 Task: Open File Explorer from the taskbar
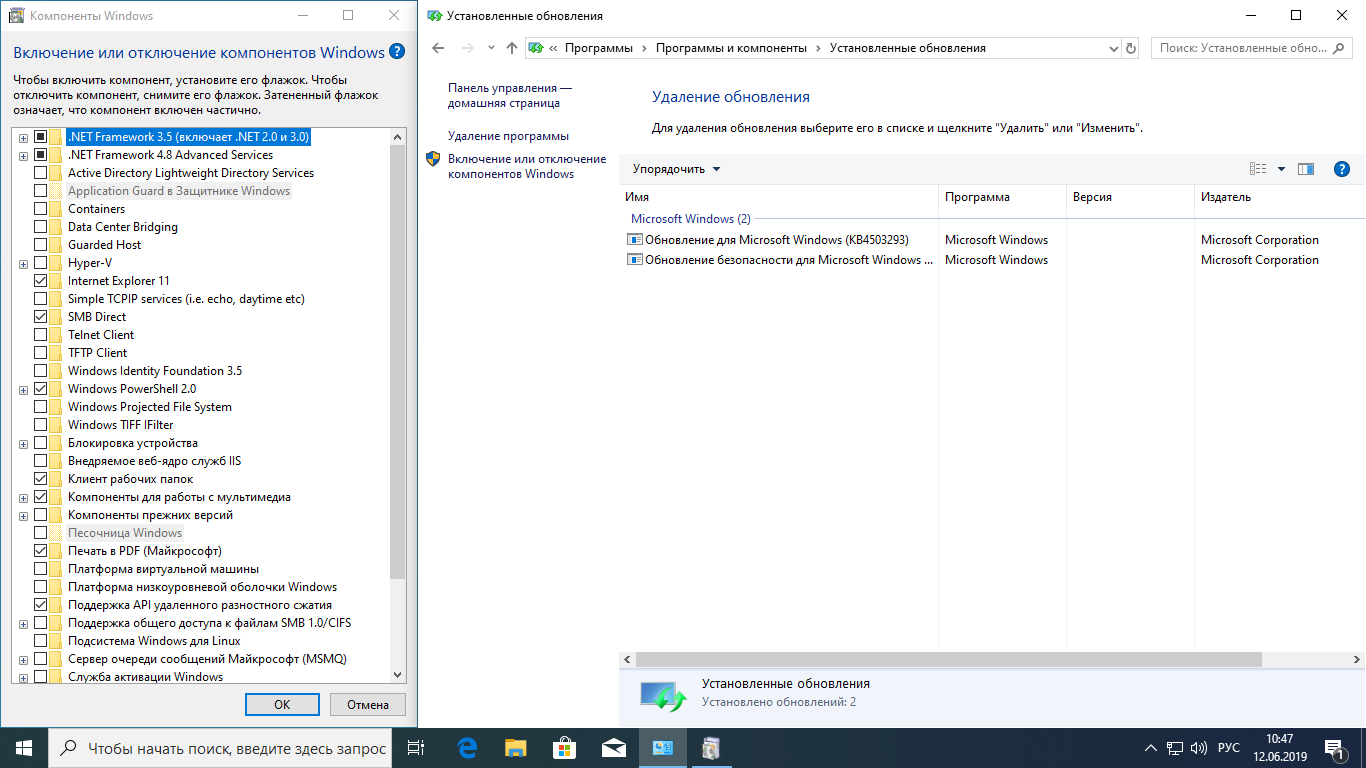point(516,748)
